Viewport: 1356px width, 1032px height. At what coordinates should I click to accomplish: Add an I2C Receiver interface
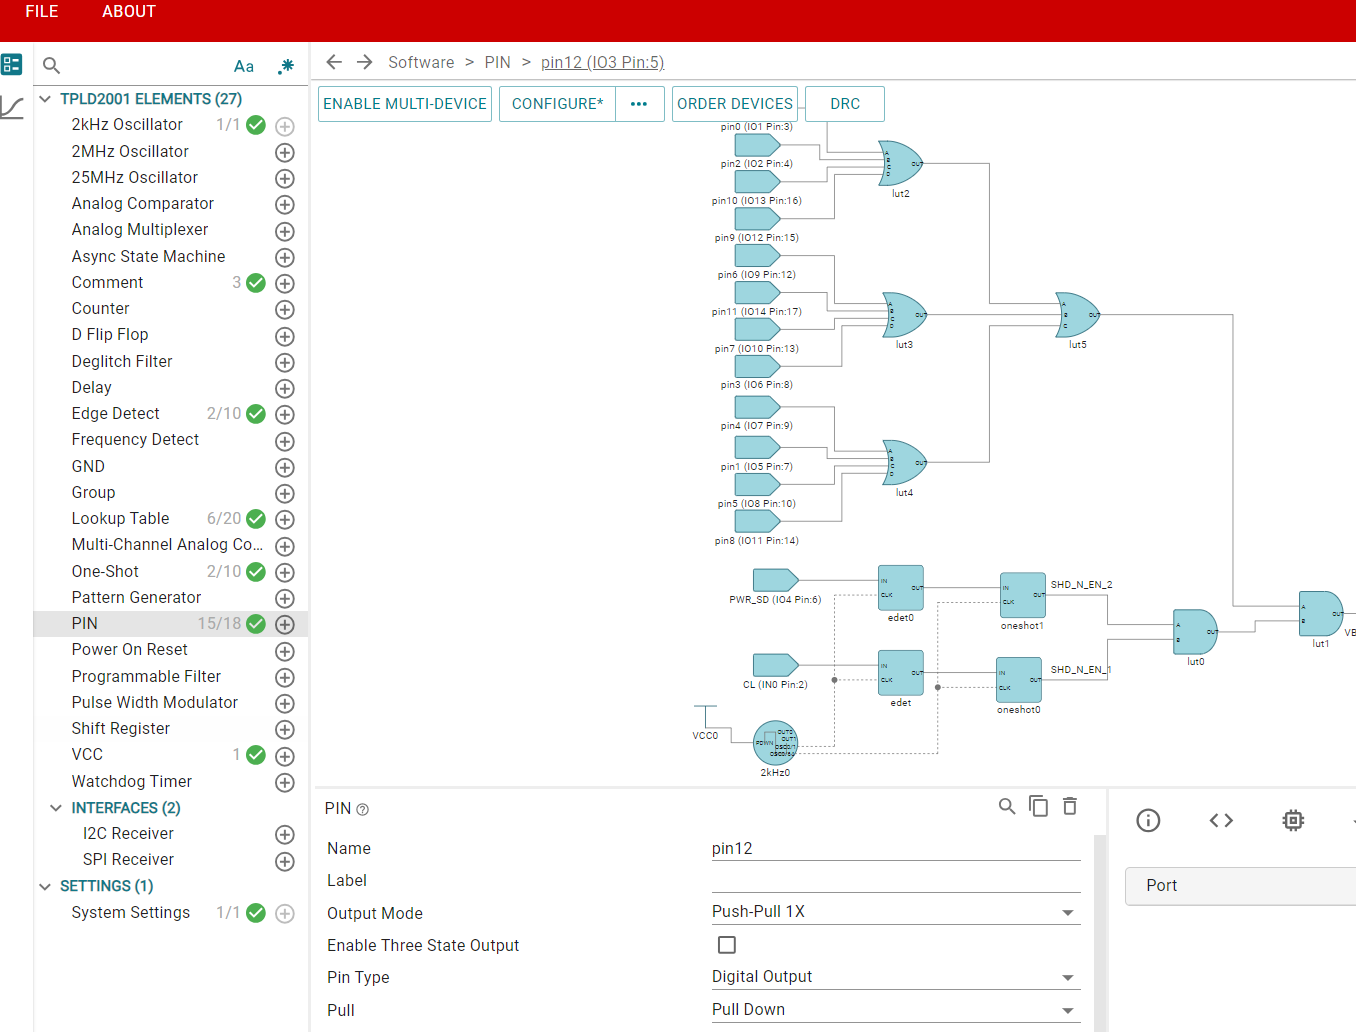(x=285, y=834)
